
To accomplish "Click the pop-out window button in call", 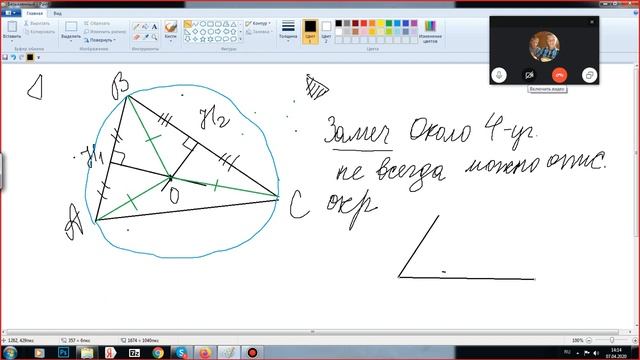I will tap(589, 75).
